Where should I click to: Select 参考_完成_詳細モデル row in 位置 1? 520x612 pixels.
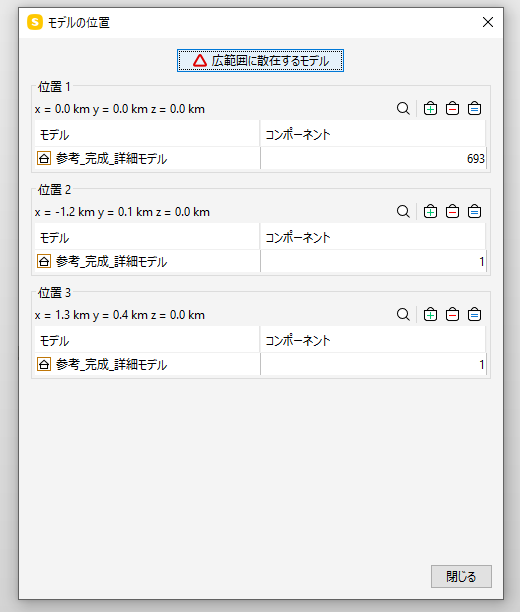pos(260,158)
